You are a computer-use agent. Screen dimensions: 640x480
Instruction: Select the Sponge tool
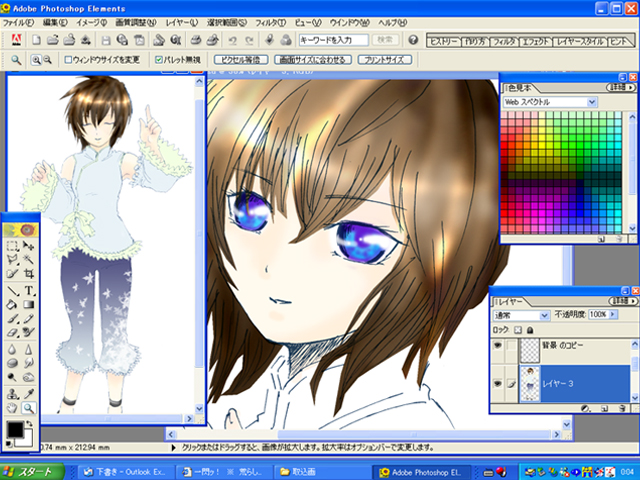coord(12,363)
